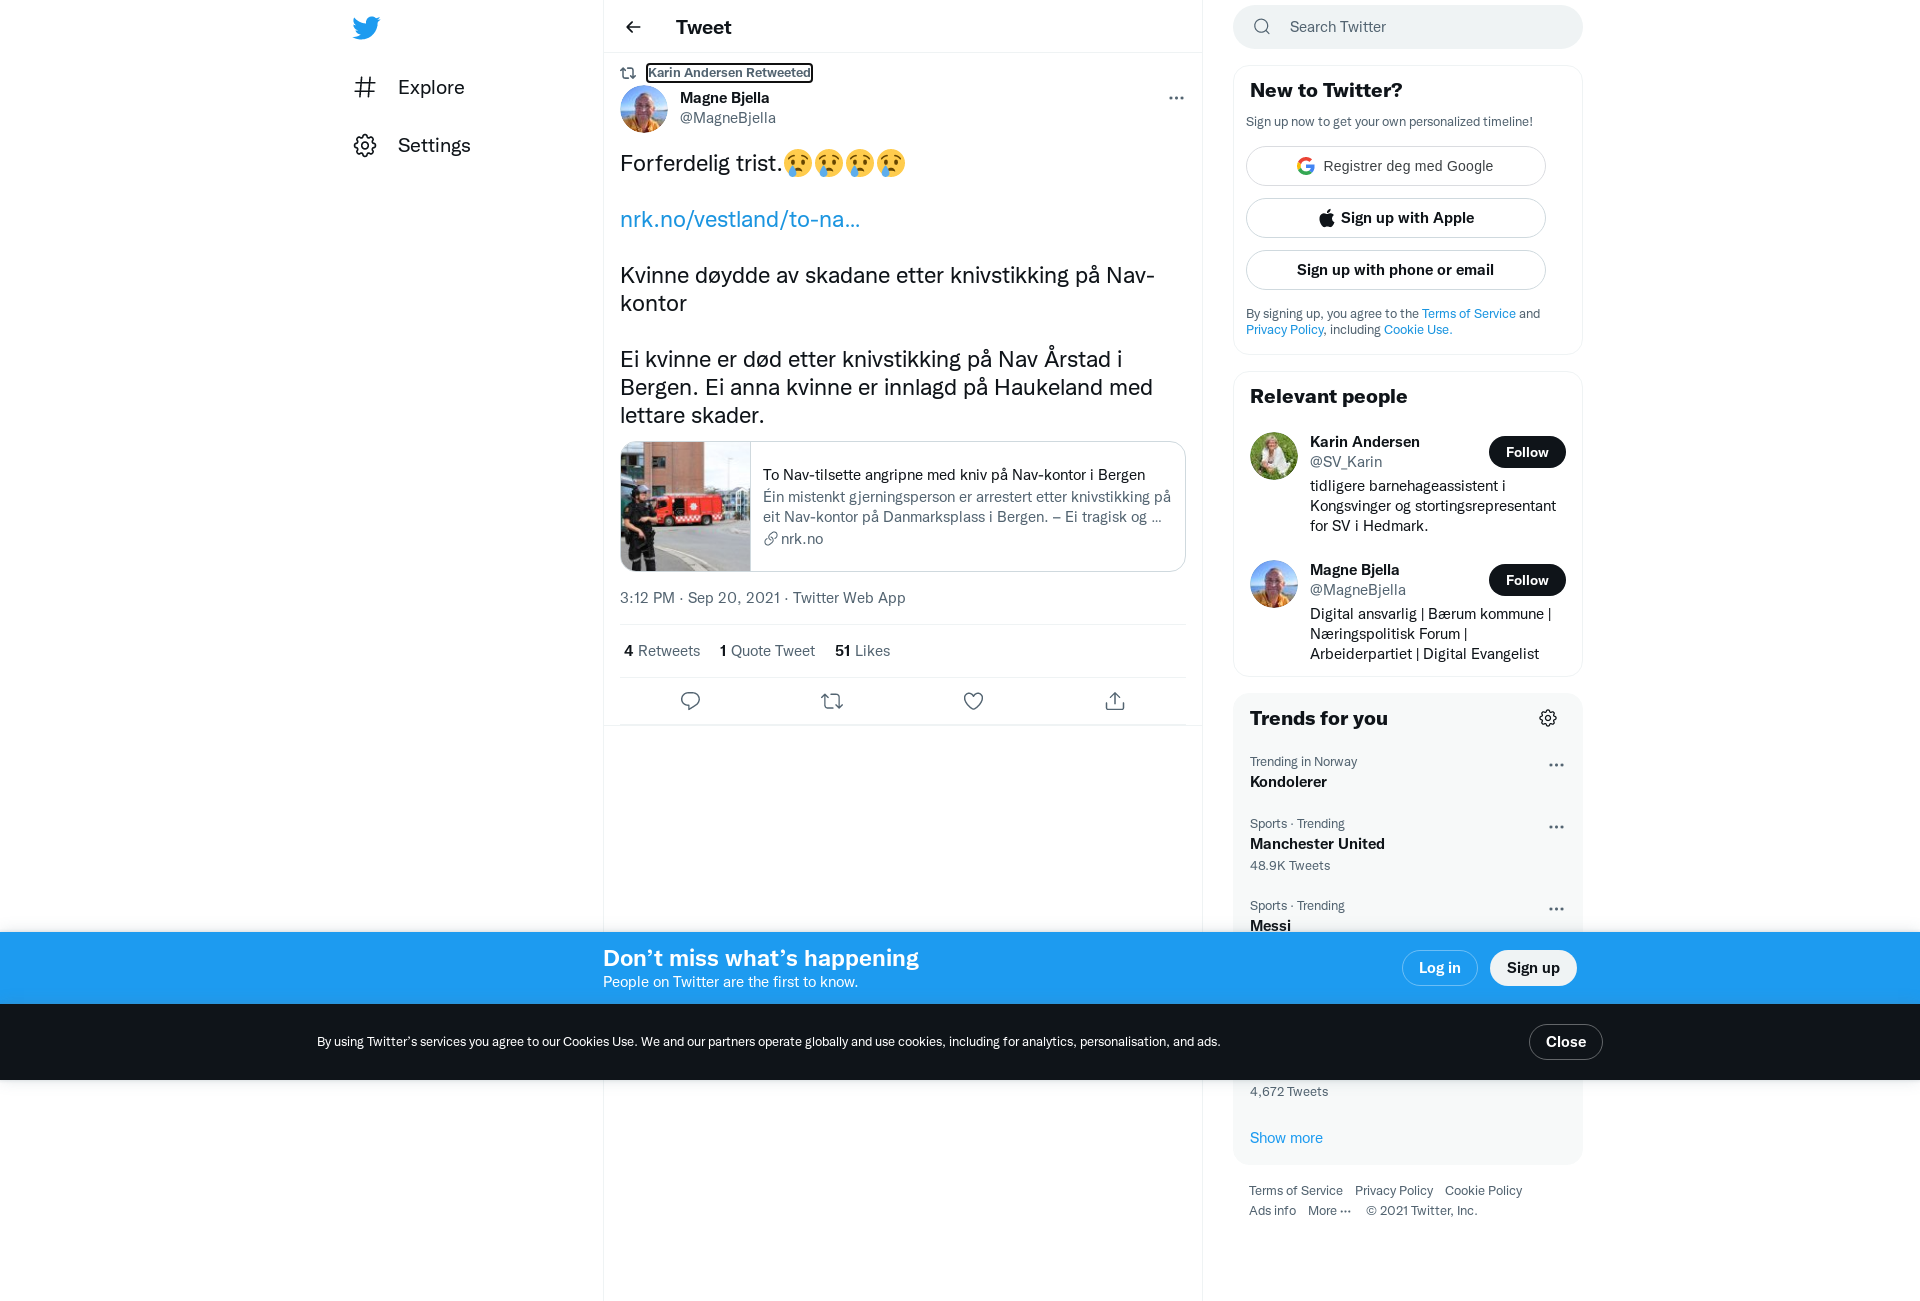Open more options for Manchester United trend
This screenshot has height=1301, width=1920.
pos(1556,827)
